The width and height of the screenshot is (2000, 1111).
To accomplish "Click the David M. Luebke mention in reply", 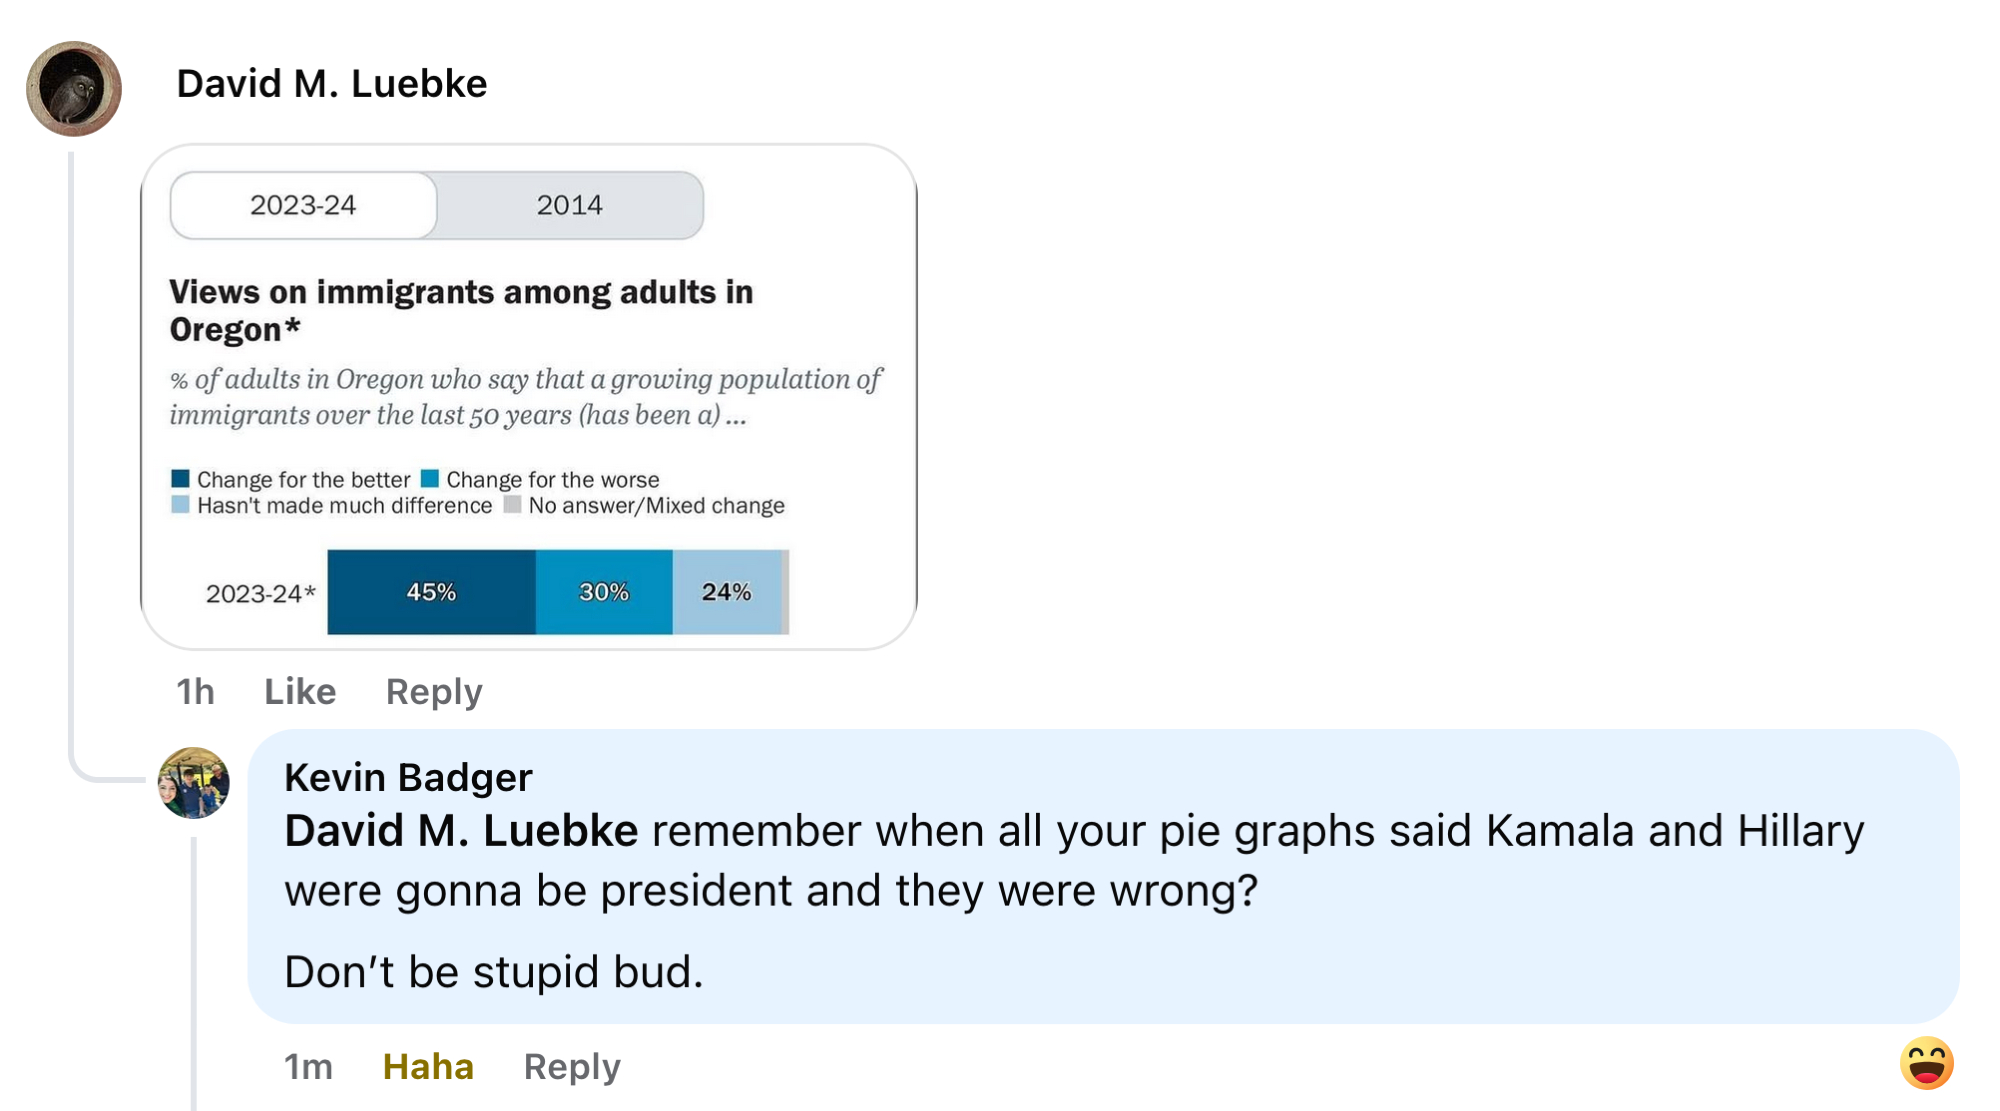I will [461, 831].
